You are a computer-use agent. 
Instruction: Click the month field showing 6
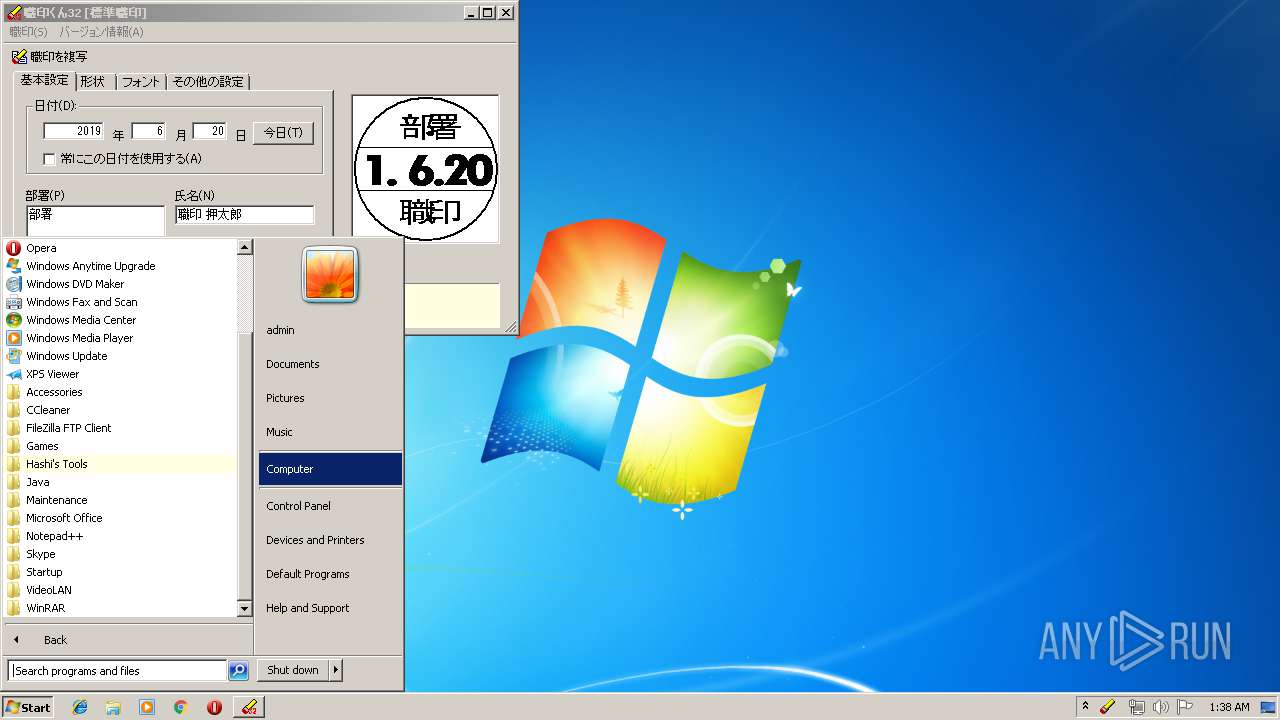pos(148,131)
